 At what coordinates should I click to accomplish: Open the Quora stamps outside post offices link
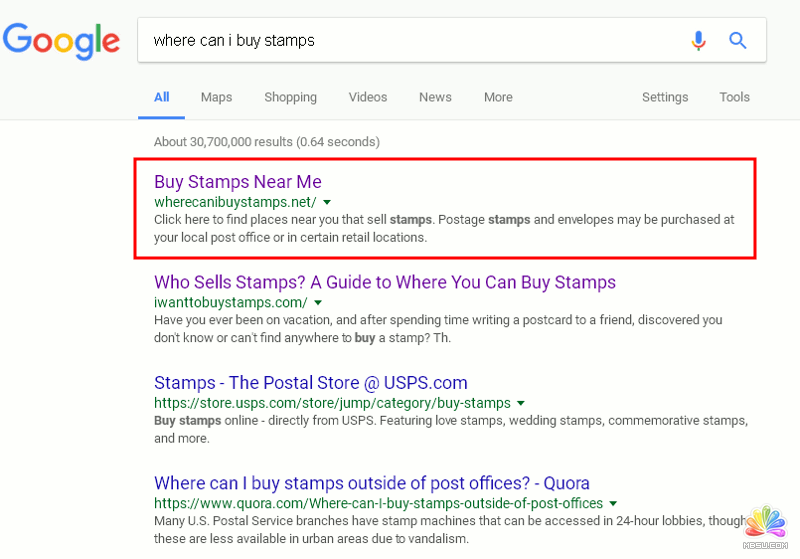[x=372, y=483]
